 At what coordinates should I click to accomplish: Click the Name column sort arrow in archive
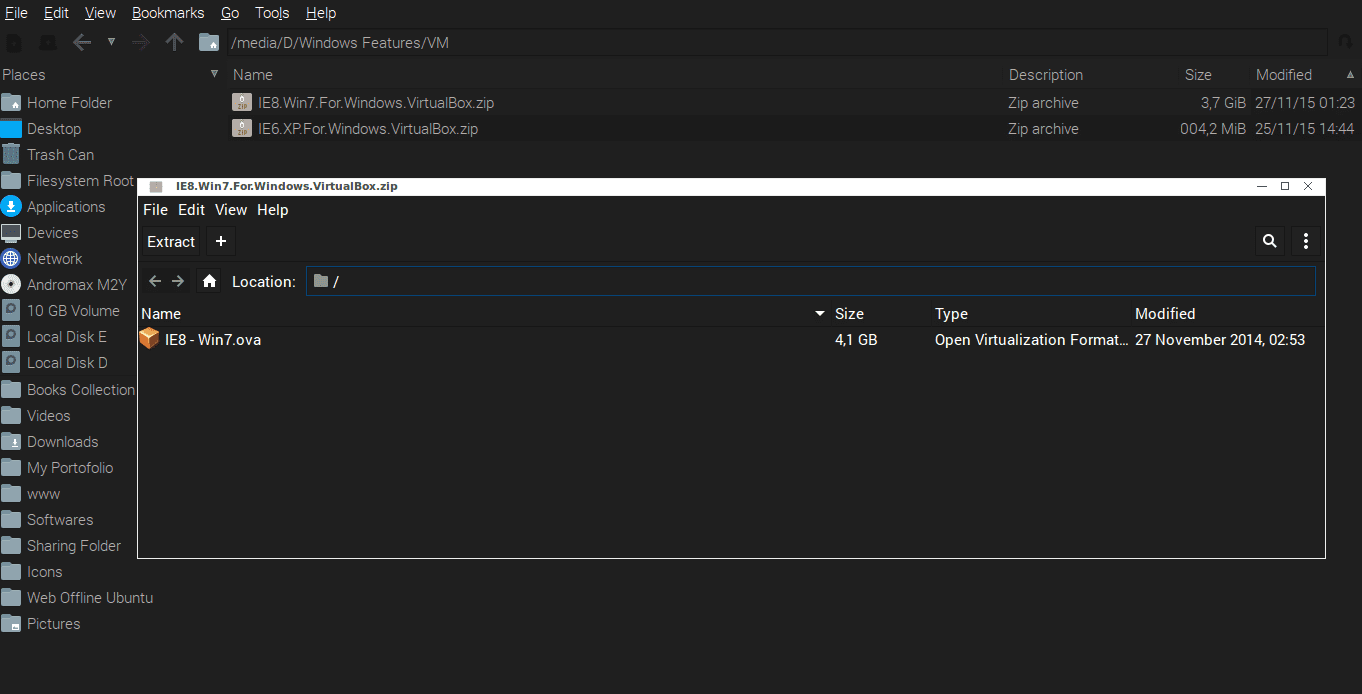click(x=820, y=314)
